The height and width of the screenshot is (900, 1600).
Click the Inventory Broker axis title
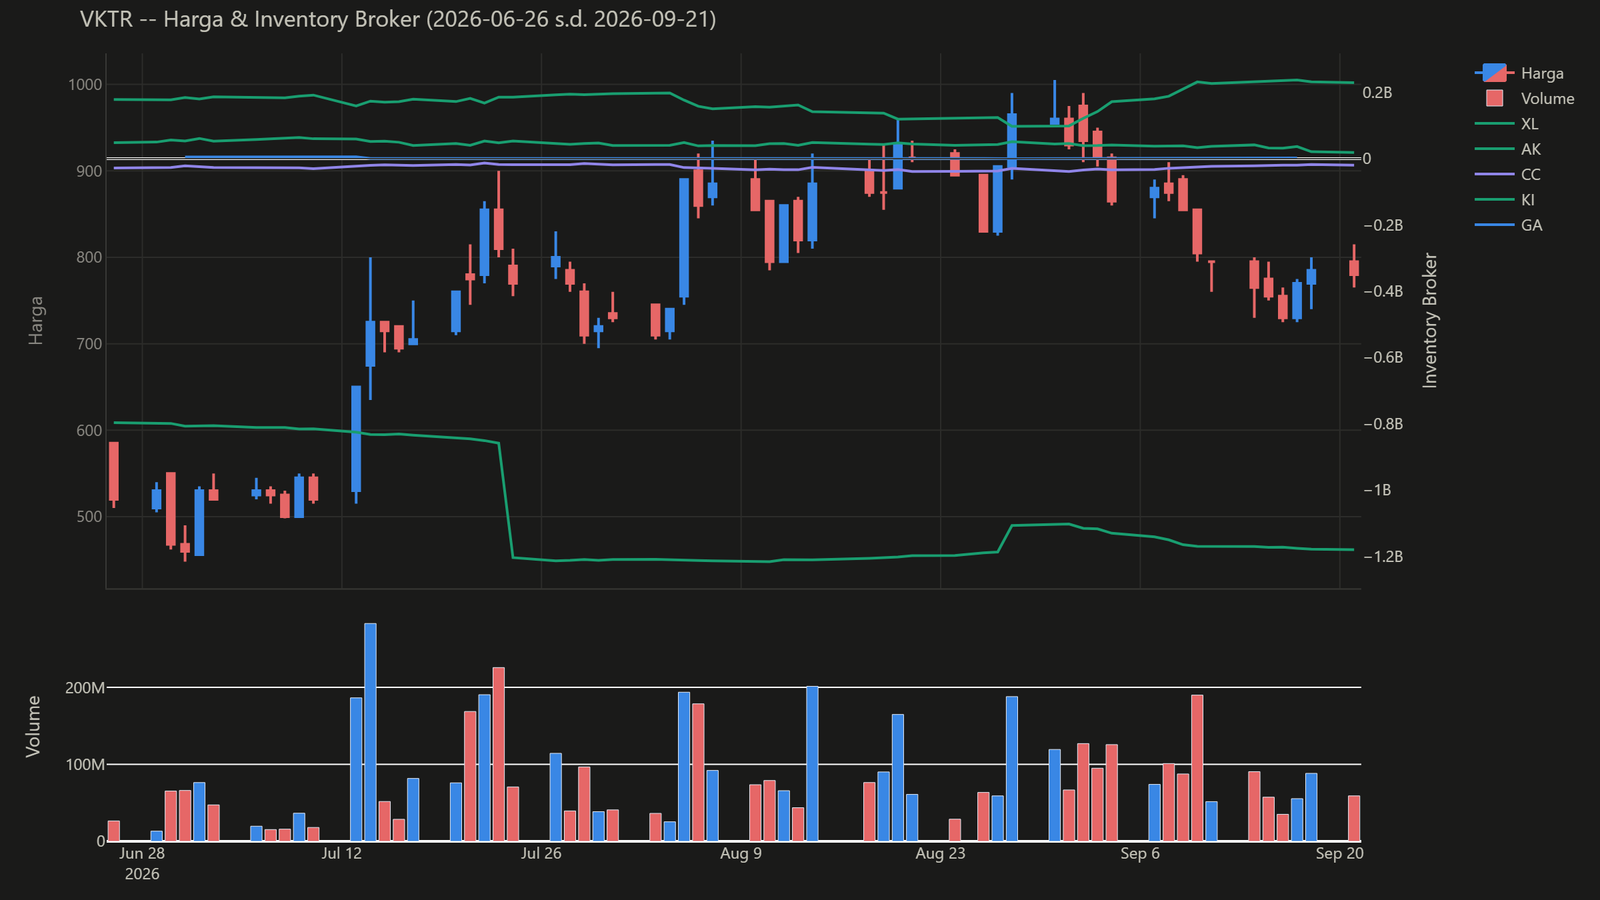[x=1430, y=320]
